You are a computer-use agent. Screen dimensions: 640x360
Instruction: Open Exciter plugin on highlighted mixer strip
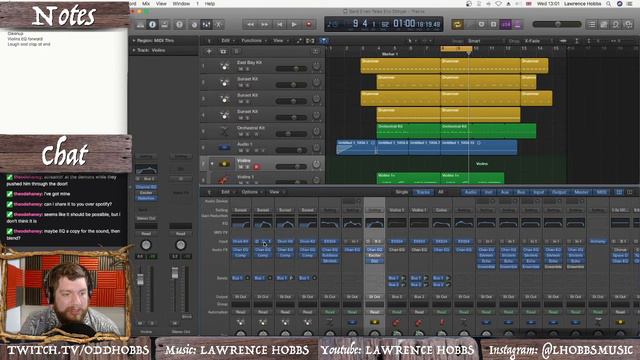(x=374, y=255)
